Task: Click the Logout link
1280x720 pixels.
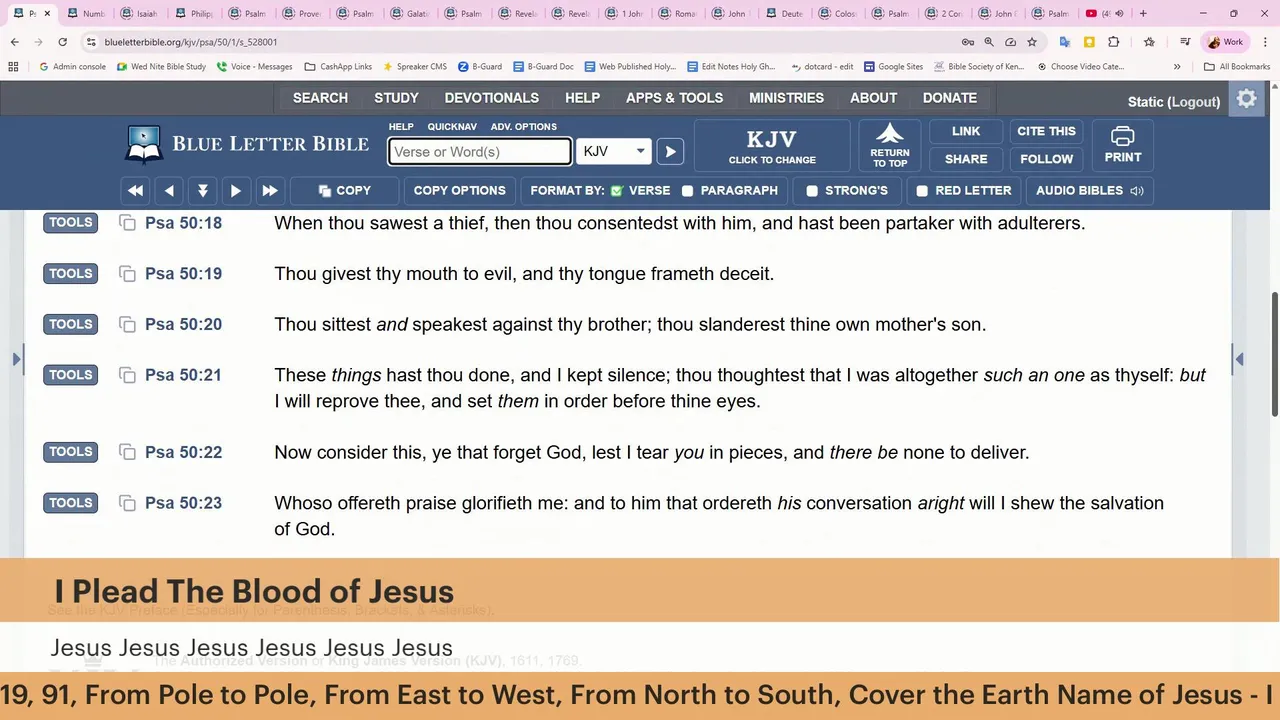Action: [1193, 102]
